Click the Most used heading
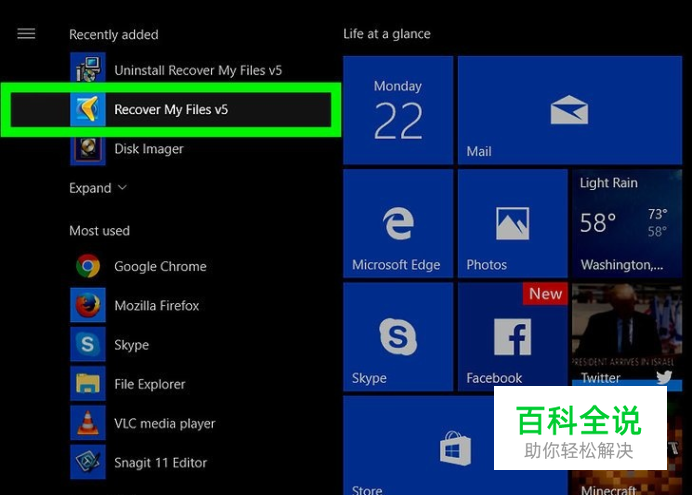 click(99, 231)
